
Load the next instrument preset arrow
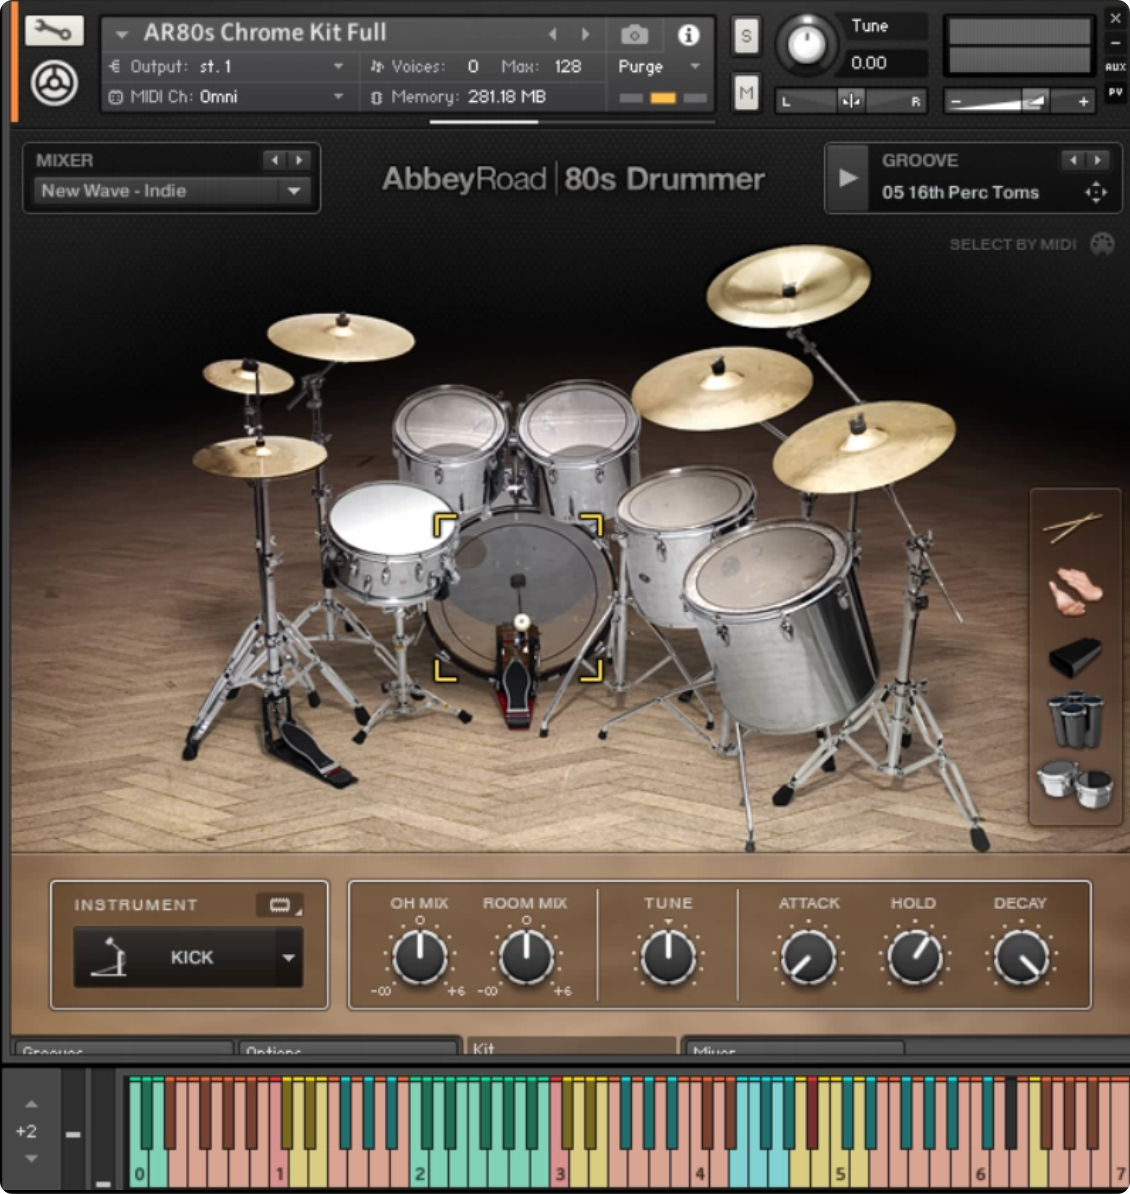[x=585, y=34]
